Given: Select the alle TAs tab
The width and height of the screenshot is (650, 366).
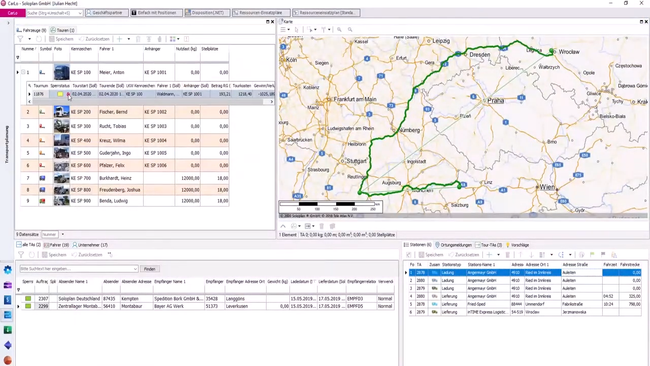Looking at the screenshot, I should click(29, 245).
